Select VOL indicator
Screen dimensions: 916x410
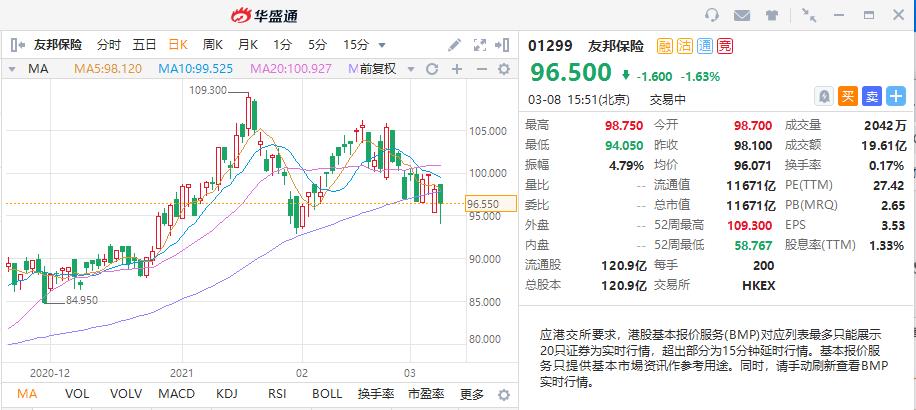click(77, 394)
